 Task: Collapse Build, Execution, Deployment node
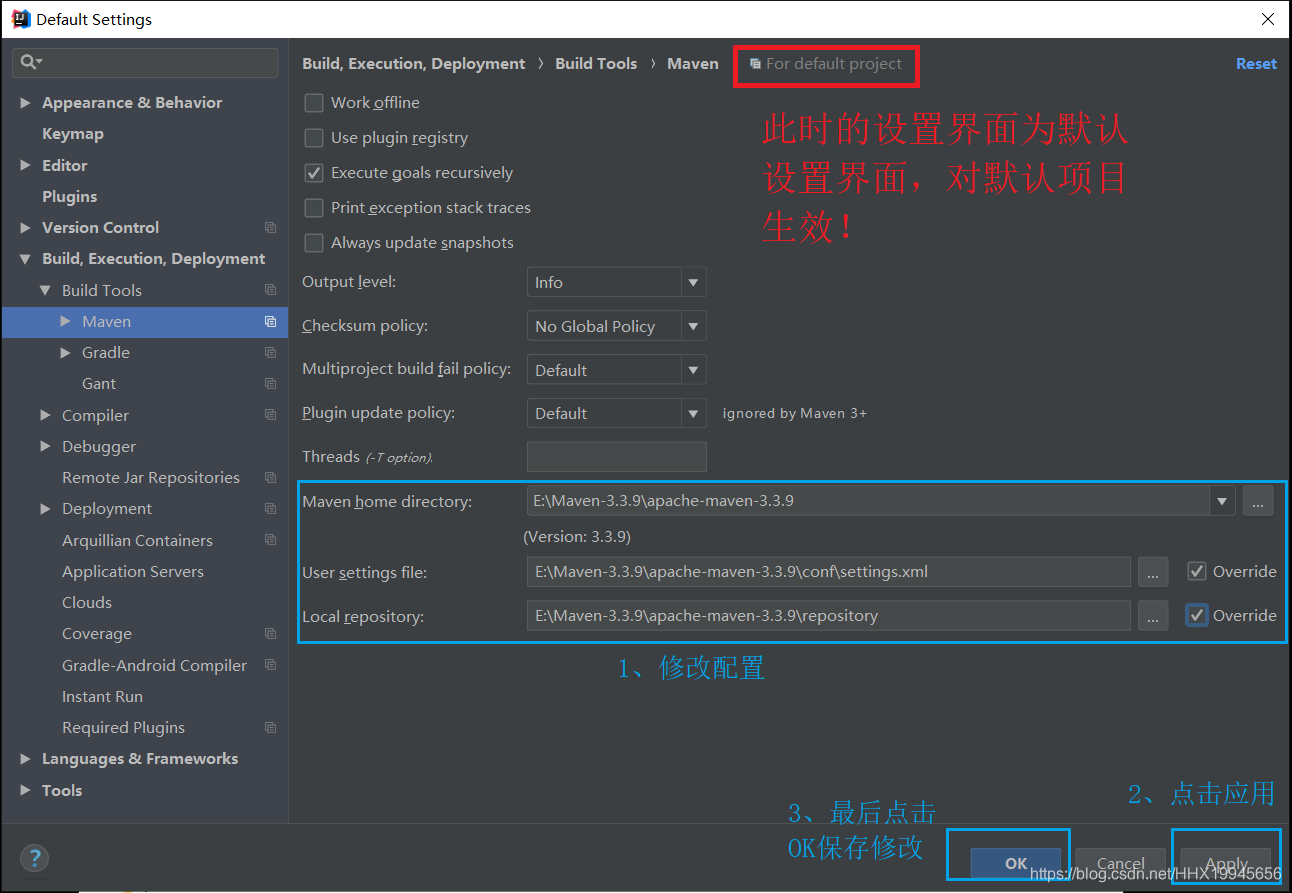pos(26,259)
